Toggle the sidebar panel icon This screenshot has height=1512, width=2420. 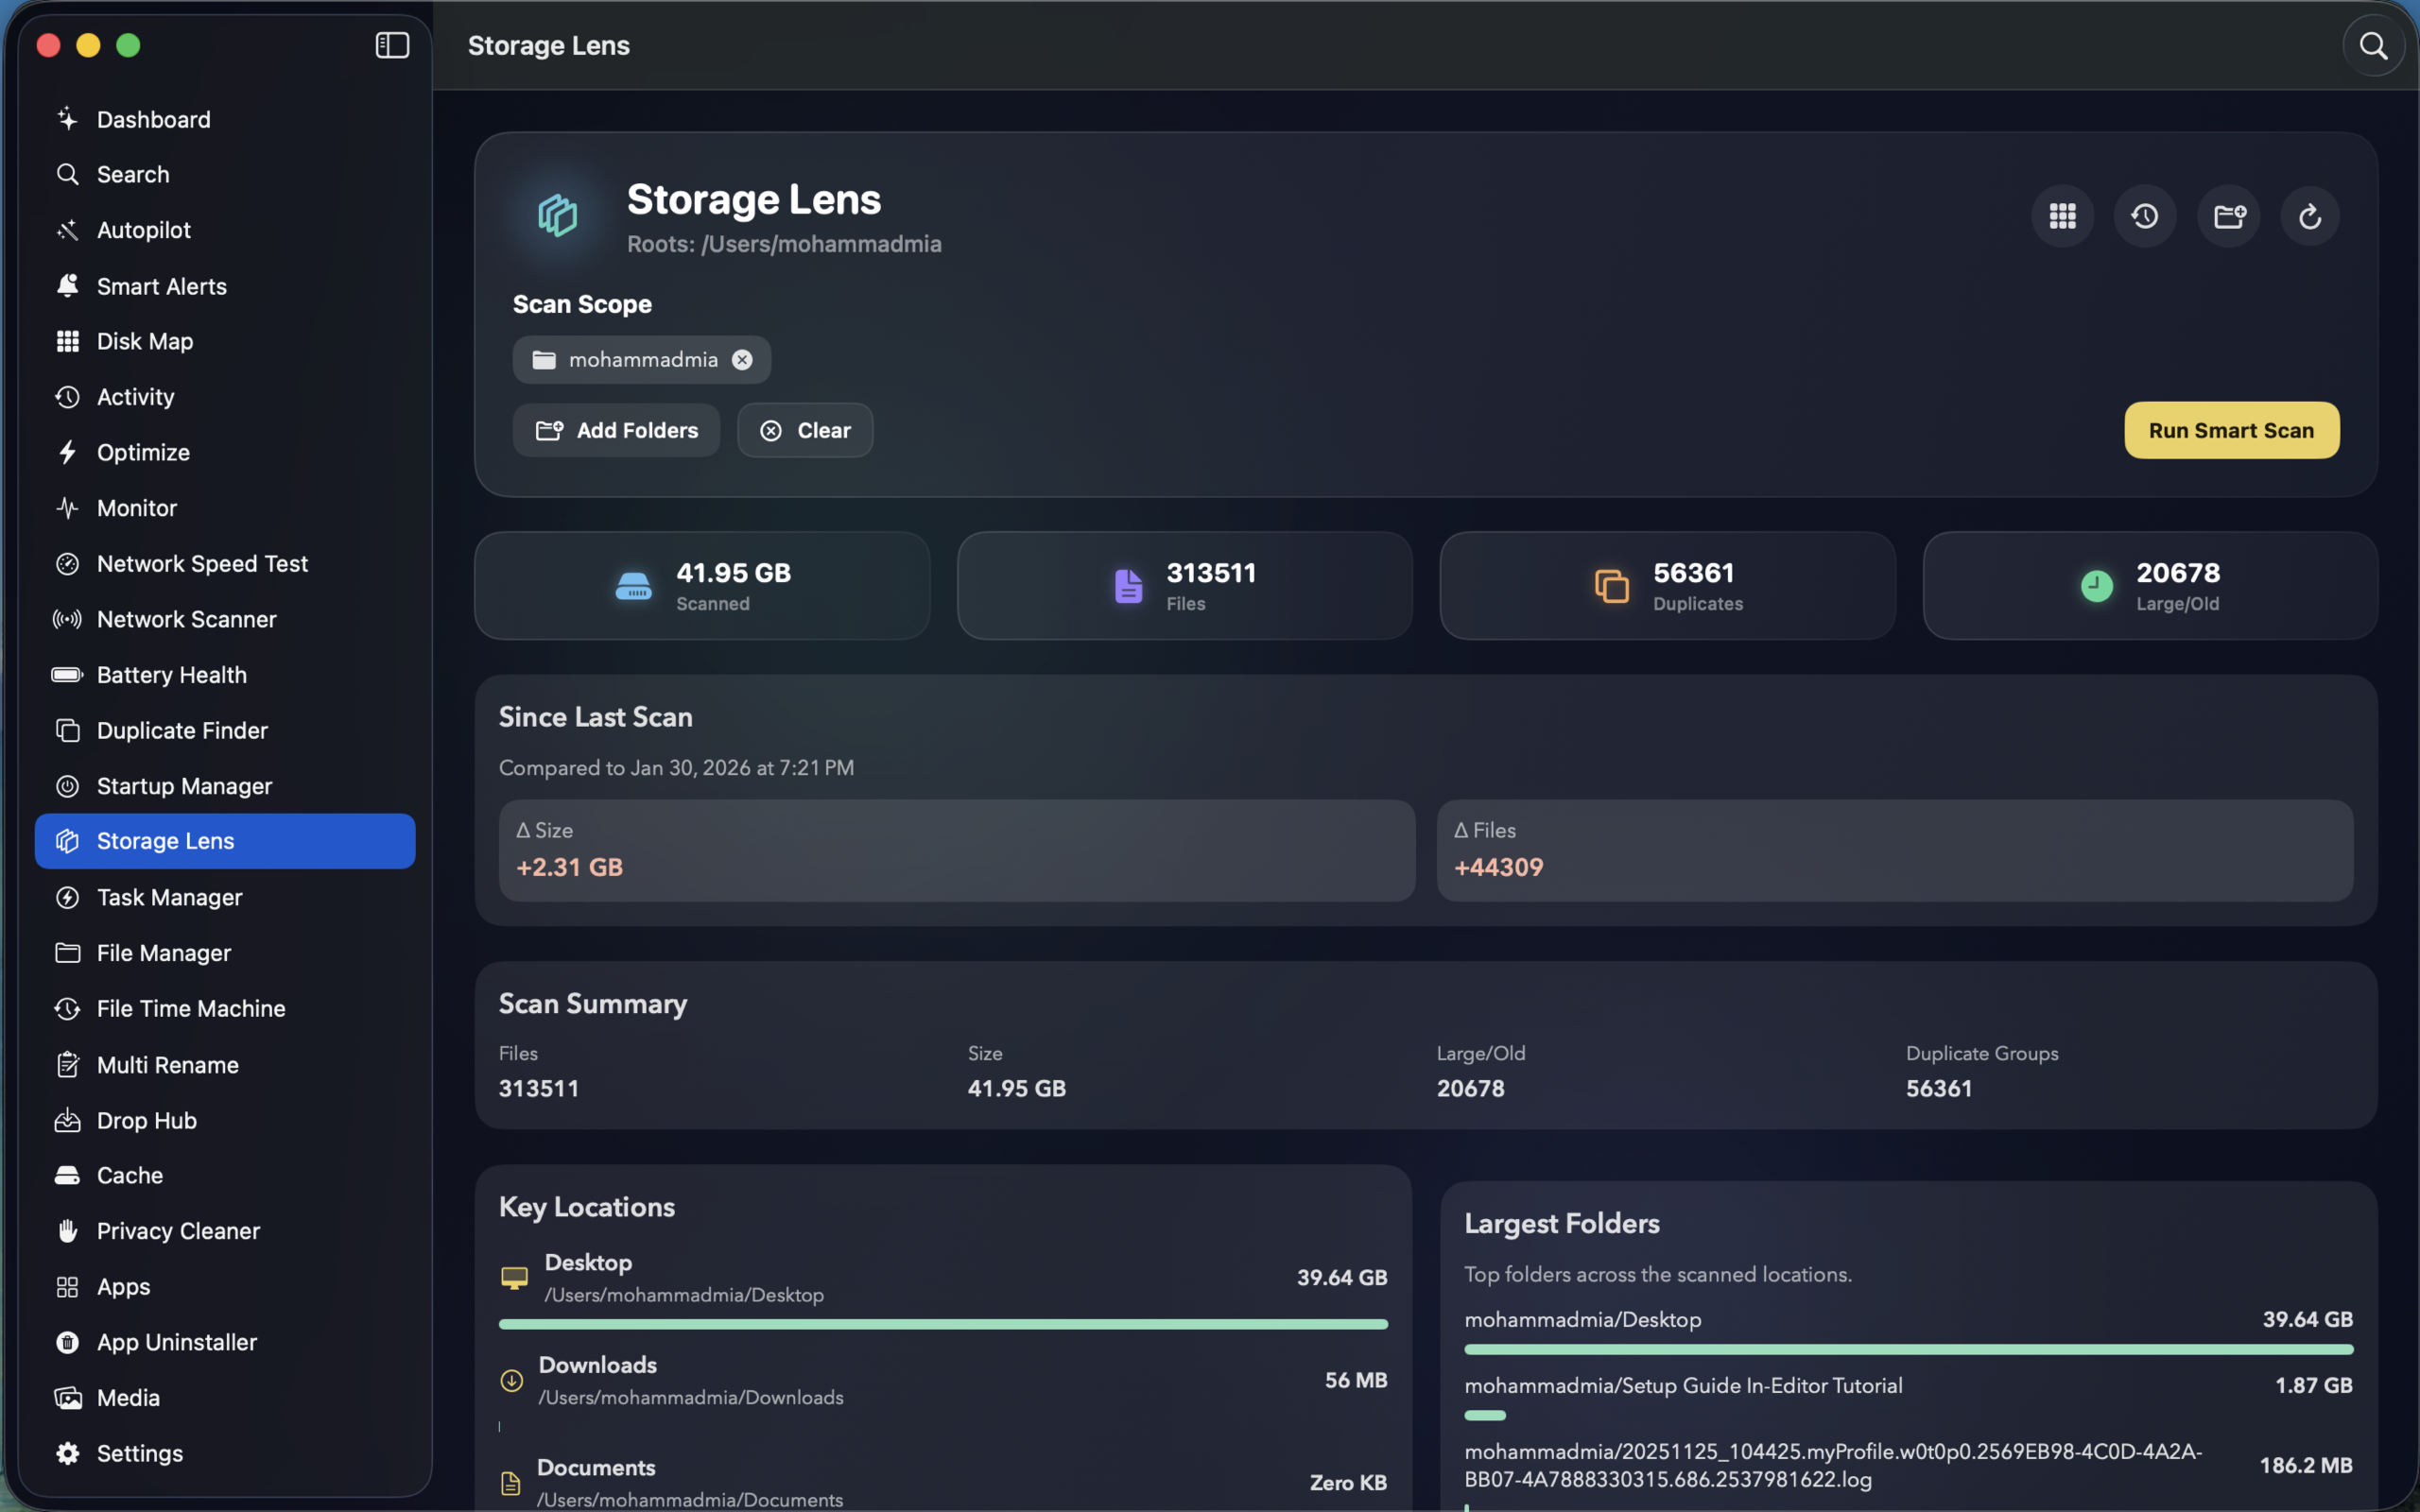[x=392, y=45]
